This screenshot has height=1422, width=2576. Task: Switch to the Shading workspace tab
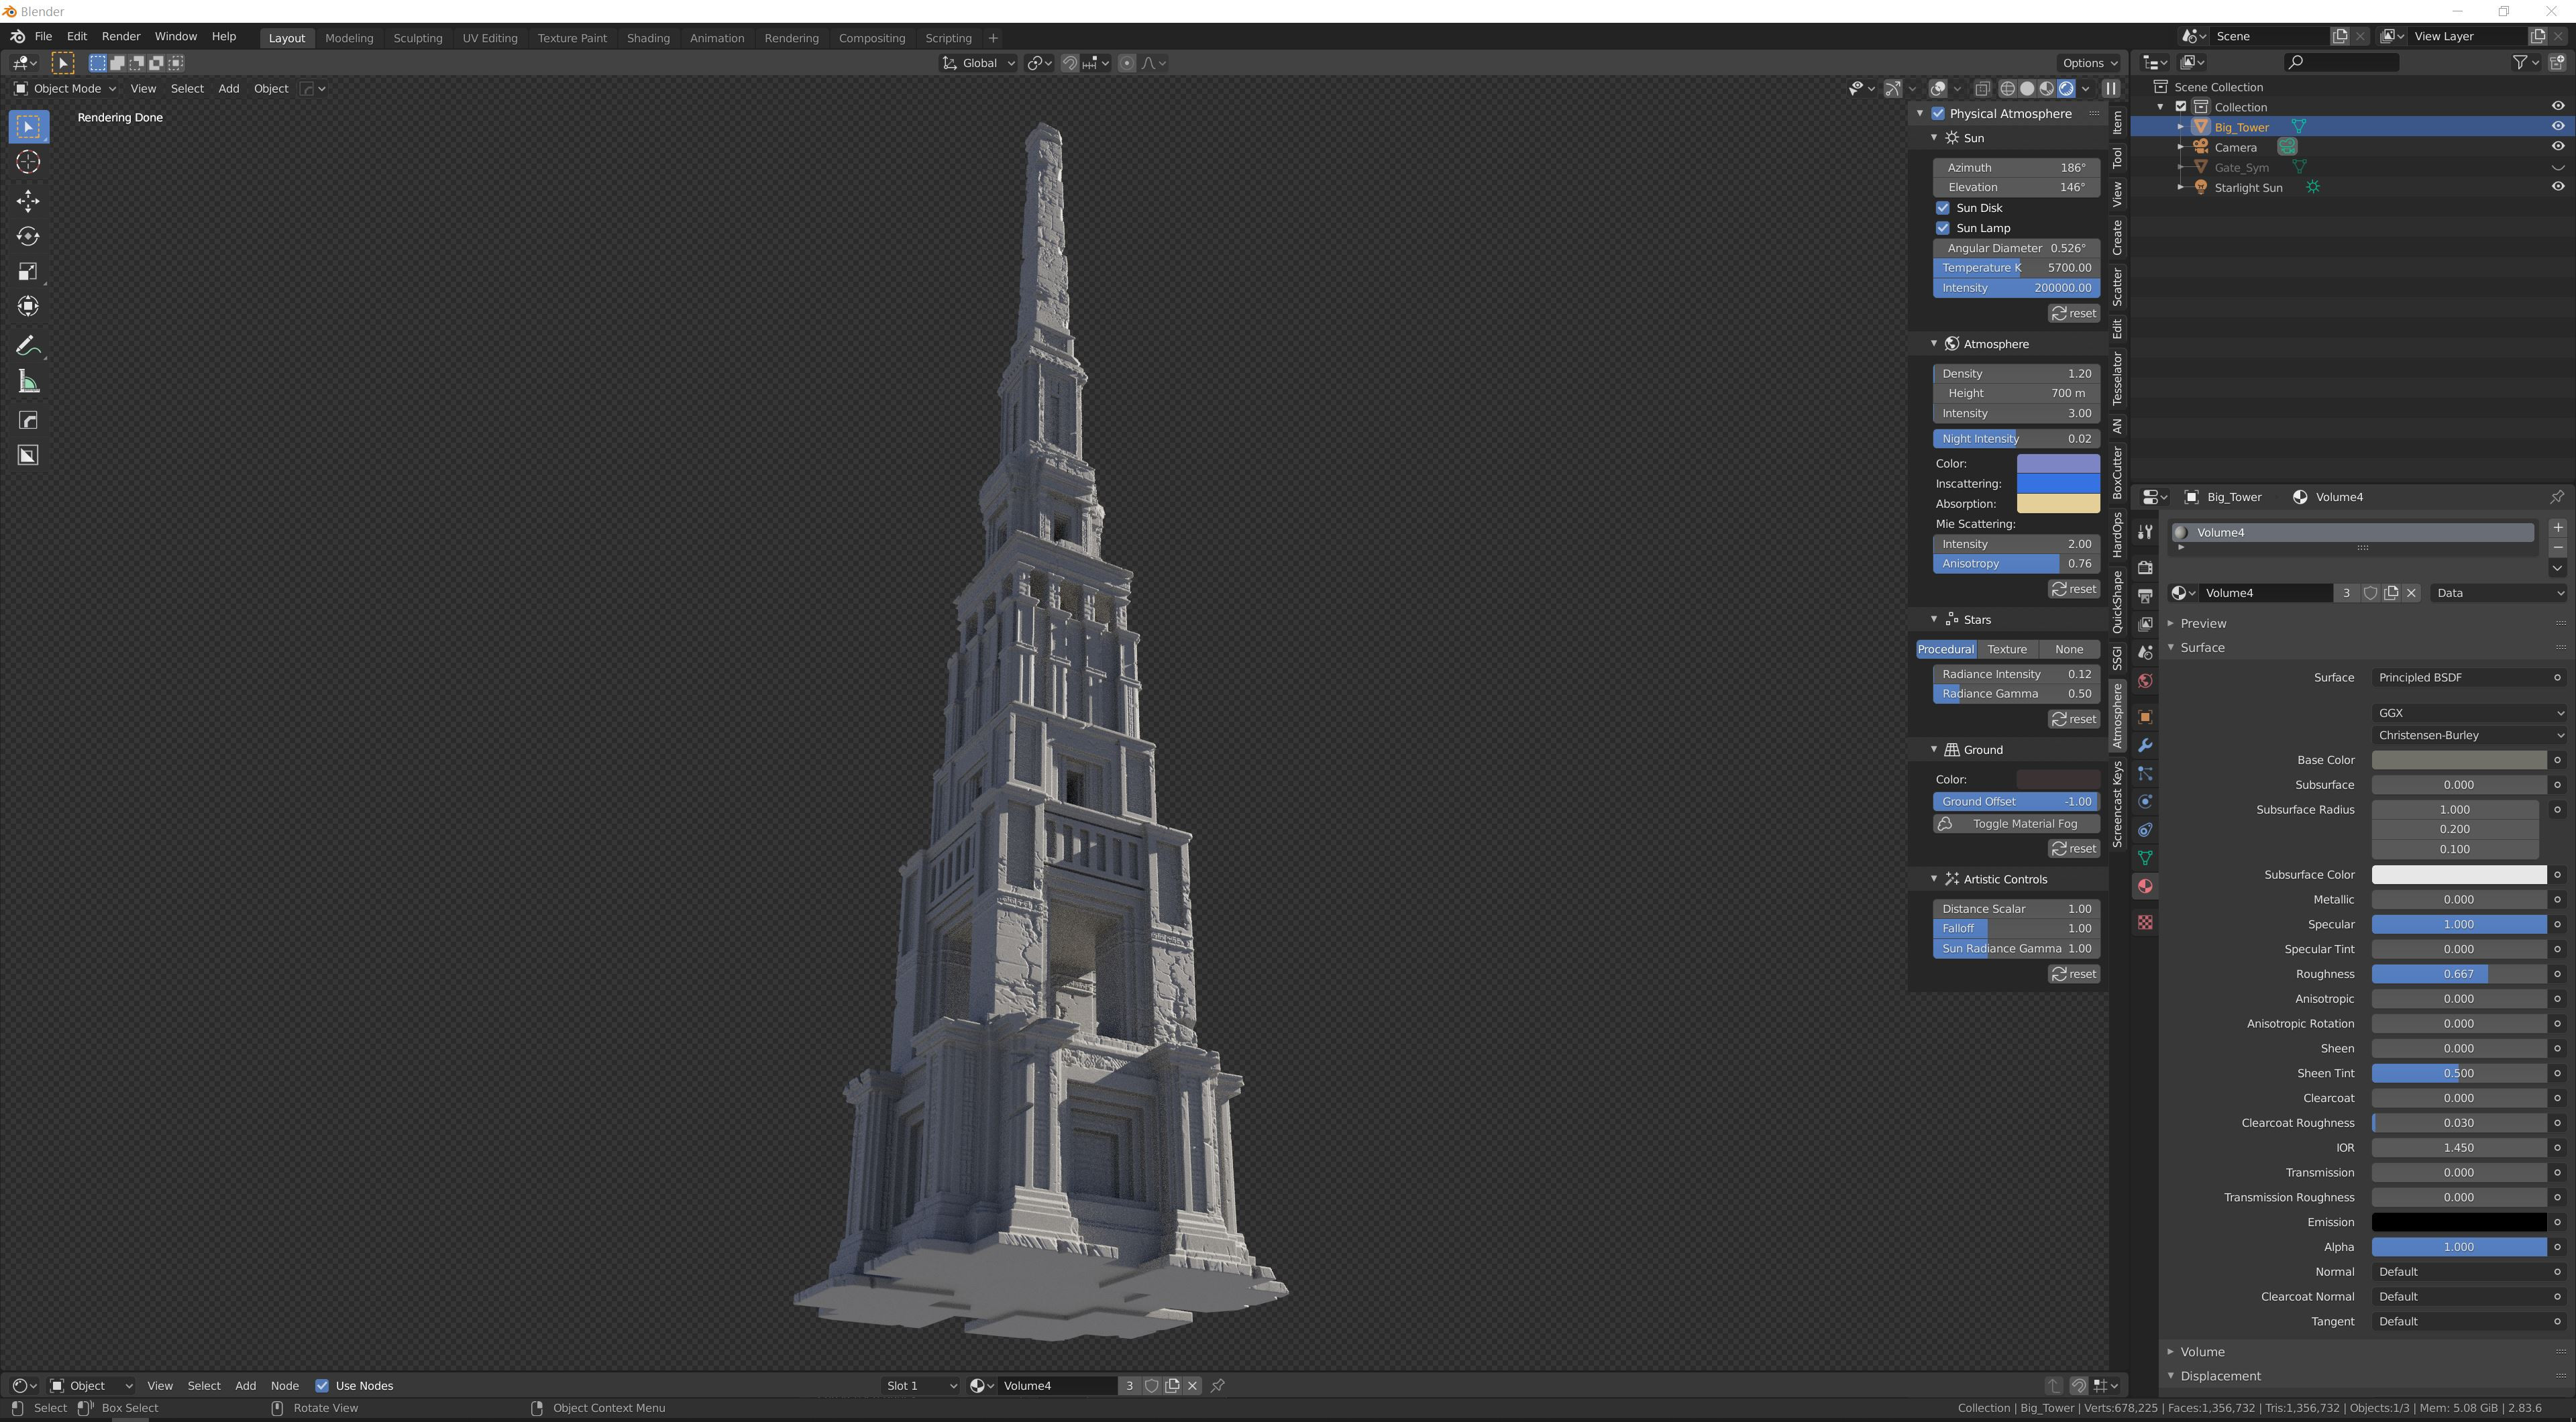pos(647,38)
